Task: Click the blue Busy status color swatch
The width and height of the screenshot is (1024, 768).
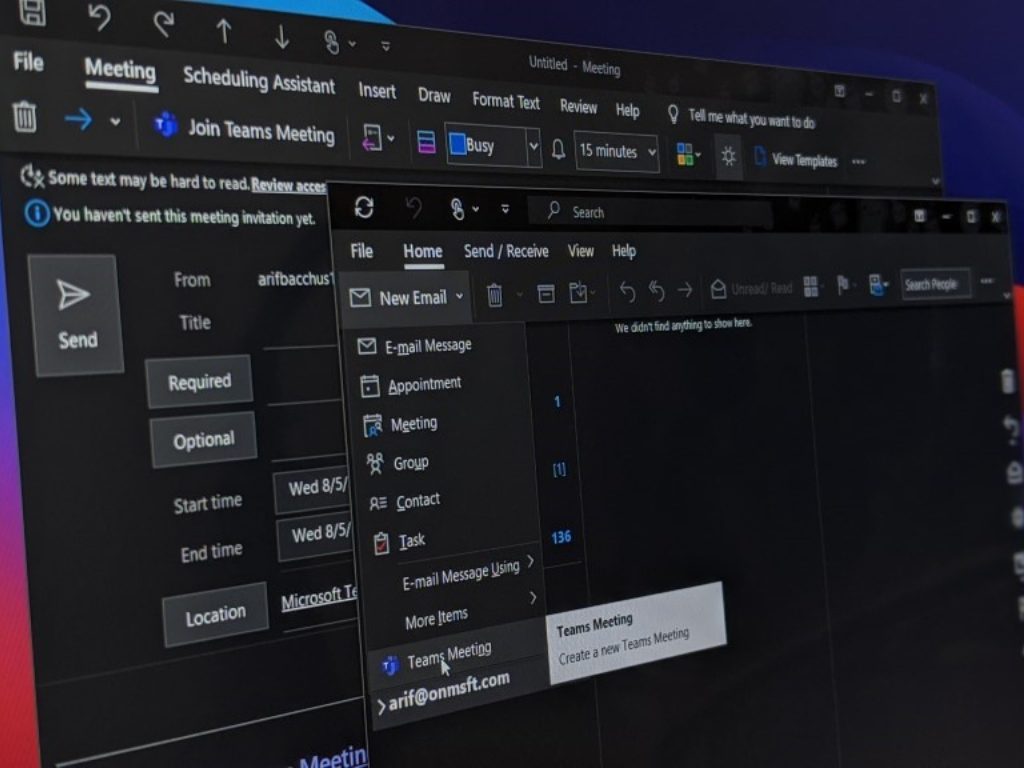Action: 457,145
